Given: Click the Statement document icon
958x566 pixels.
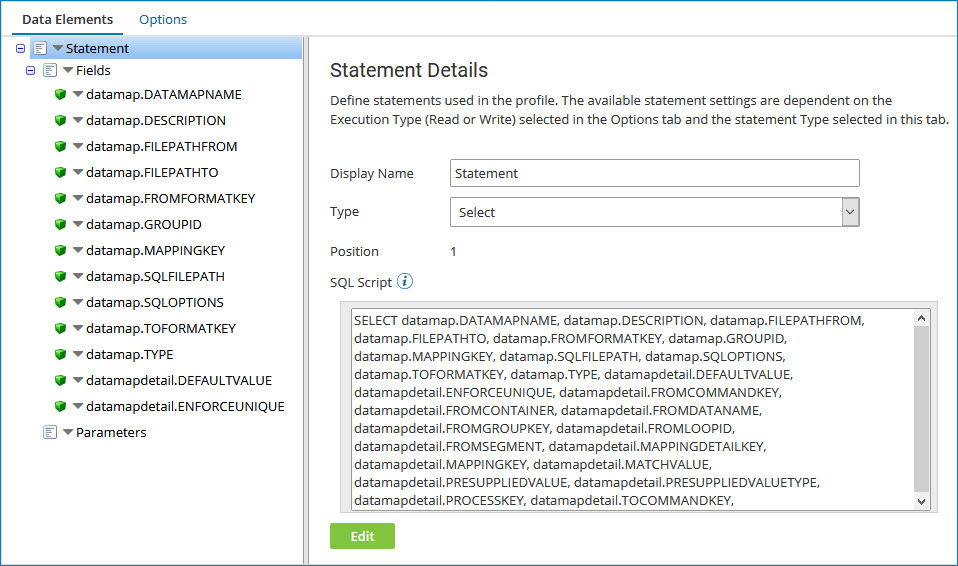Looking at the screenshot, I should pos(40,48).
